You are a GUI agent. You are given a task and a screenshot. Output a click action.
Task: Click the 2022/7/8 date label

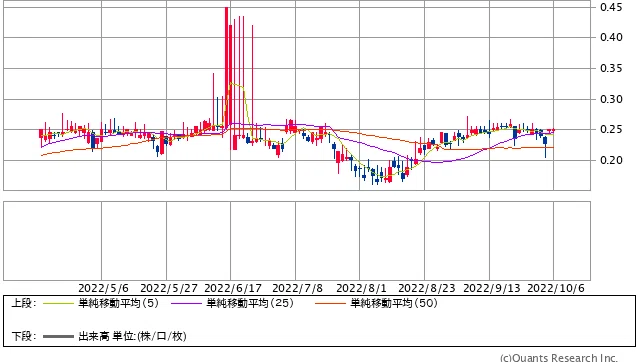coord(297,288)
